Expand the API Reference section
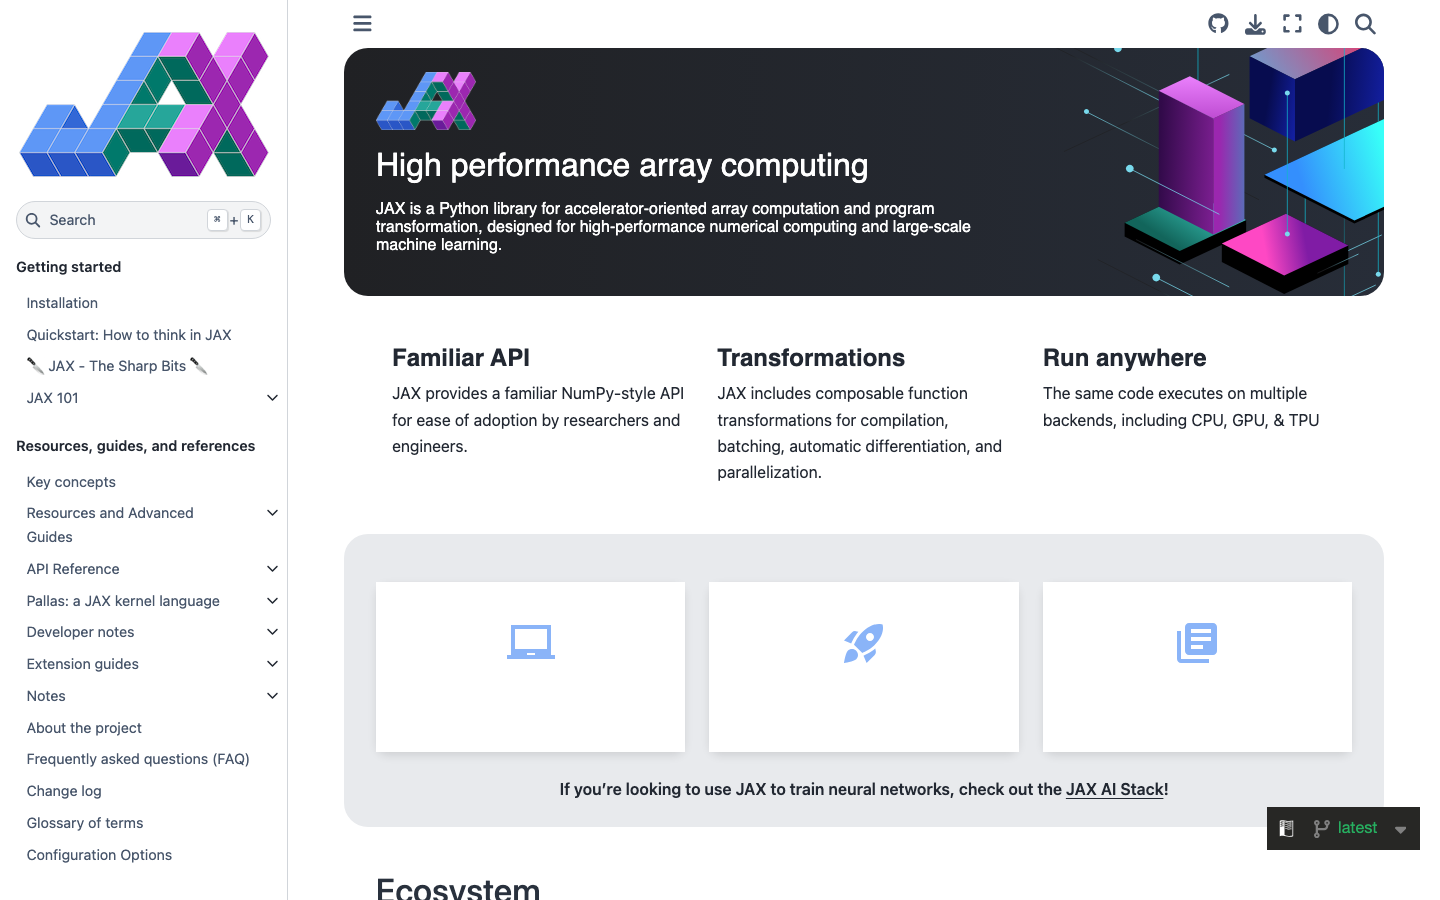 pos(272,569)
